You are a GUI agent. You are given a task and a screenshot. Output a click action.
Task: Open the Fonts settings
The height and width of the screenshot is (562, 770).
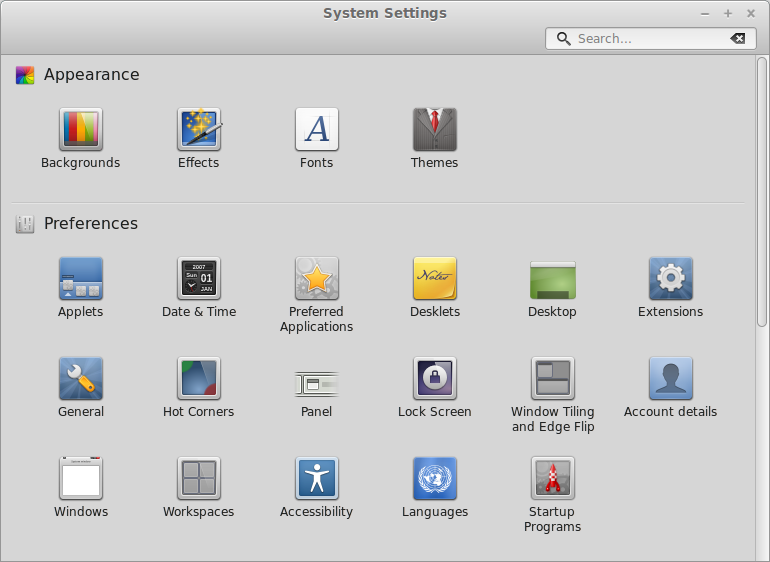coord(316,130)
